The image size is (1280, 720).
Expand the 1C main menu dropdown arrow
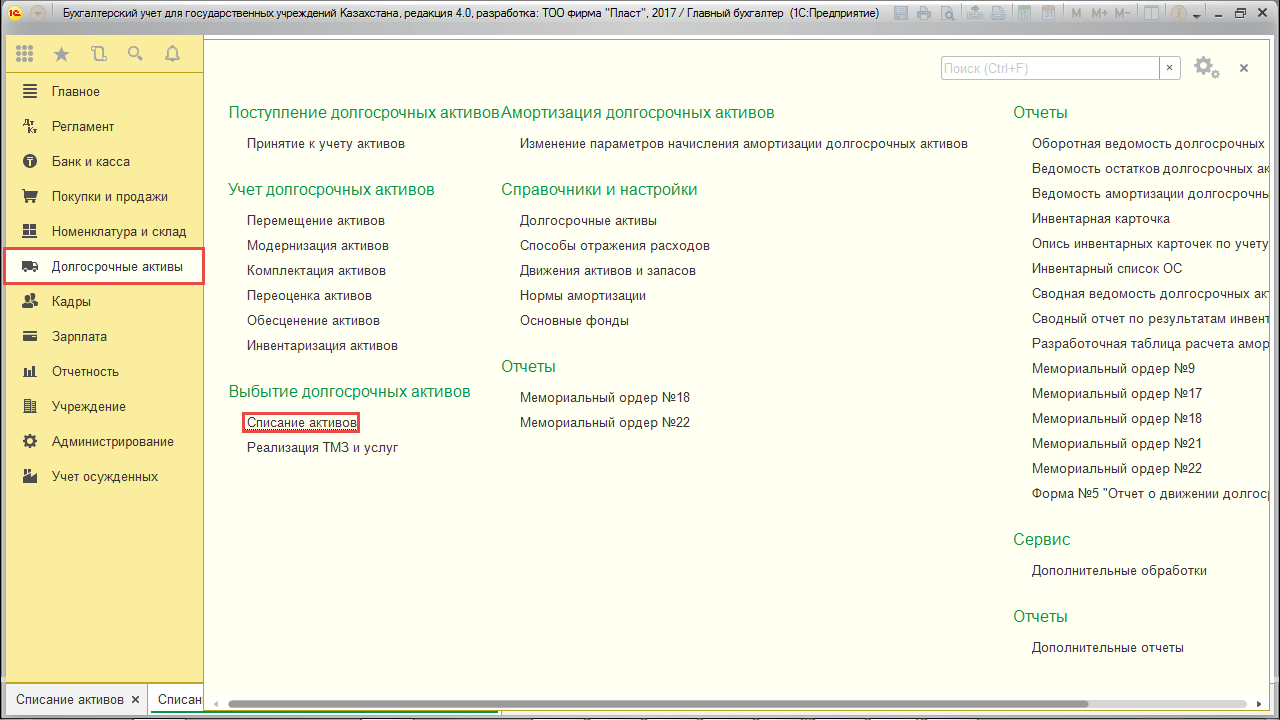click(x=38, y=14)
